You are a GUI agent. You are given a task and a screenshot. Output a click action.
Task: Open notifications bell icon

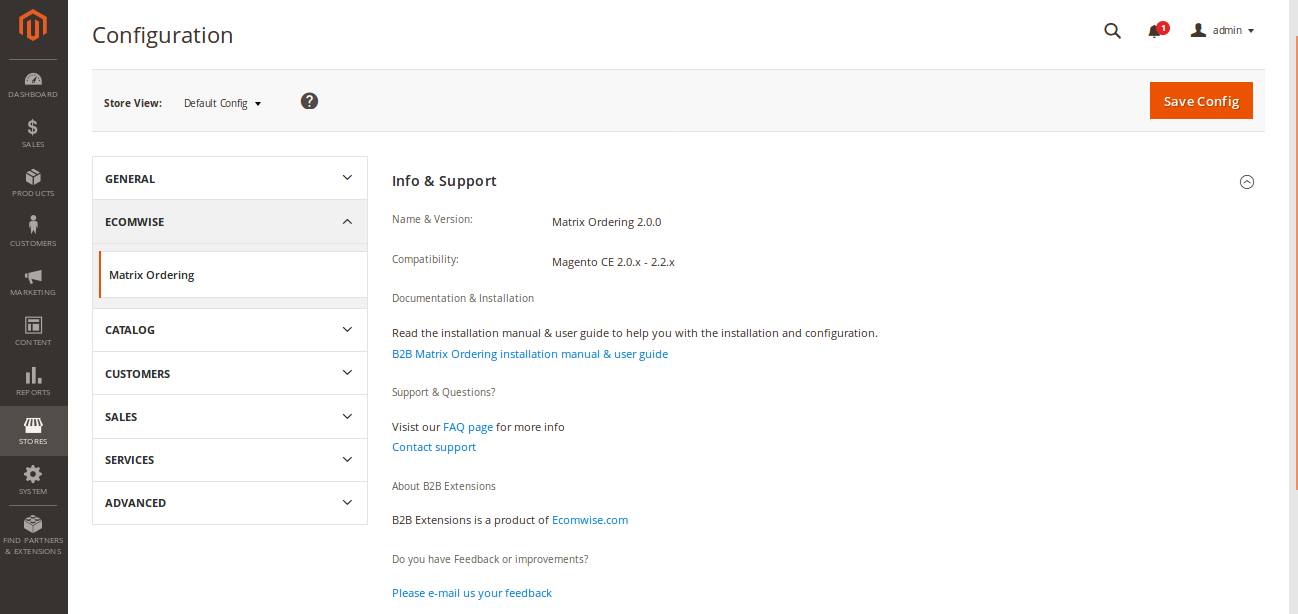[x=1155, y=31]
